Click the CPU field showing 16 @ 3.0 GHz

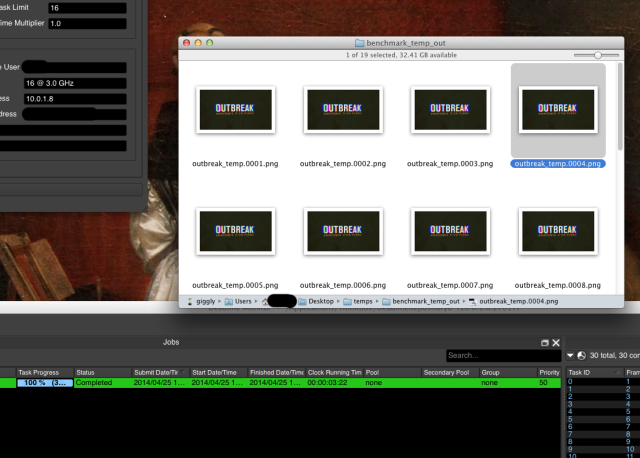tap(75, 83)
